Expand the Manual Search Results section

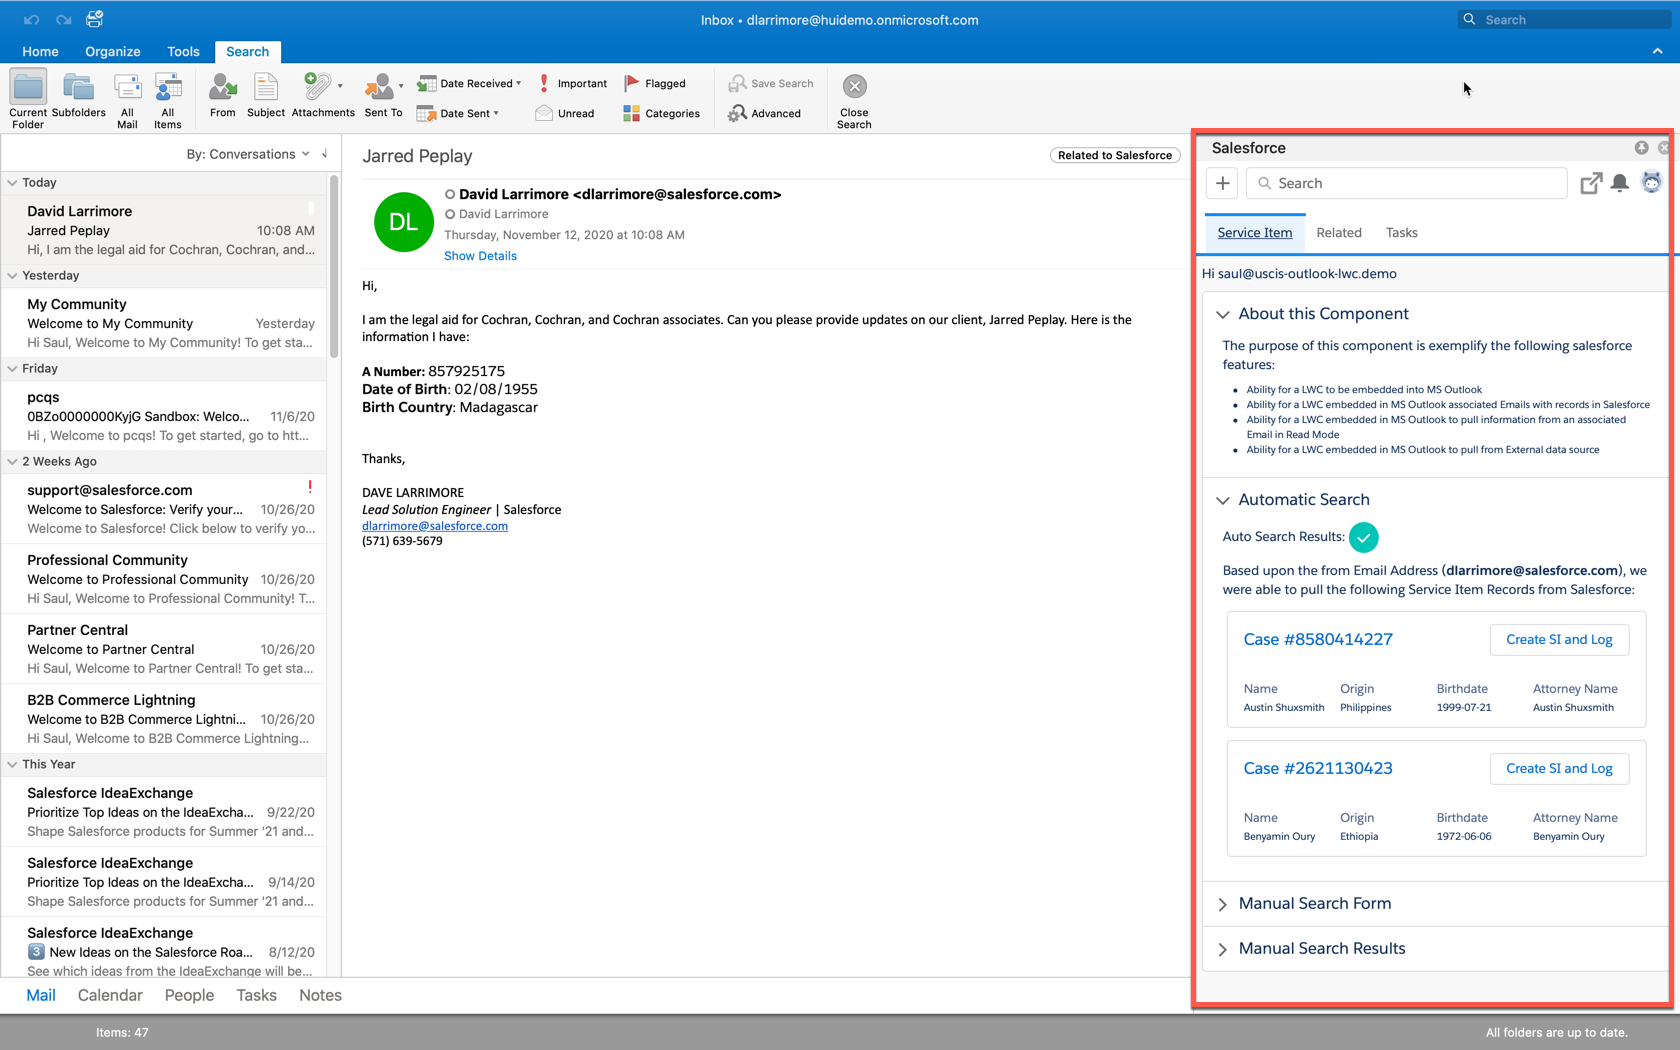point(1222,949)
